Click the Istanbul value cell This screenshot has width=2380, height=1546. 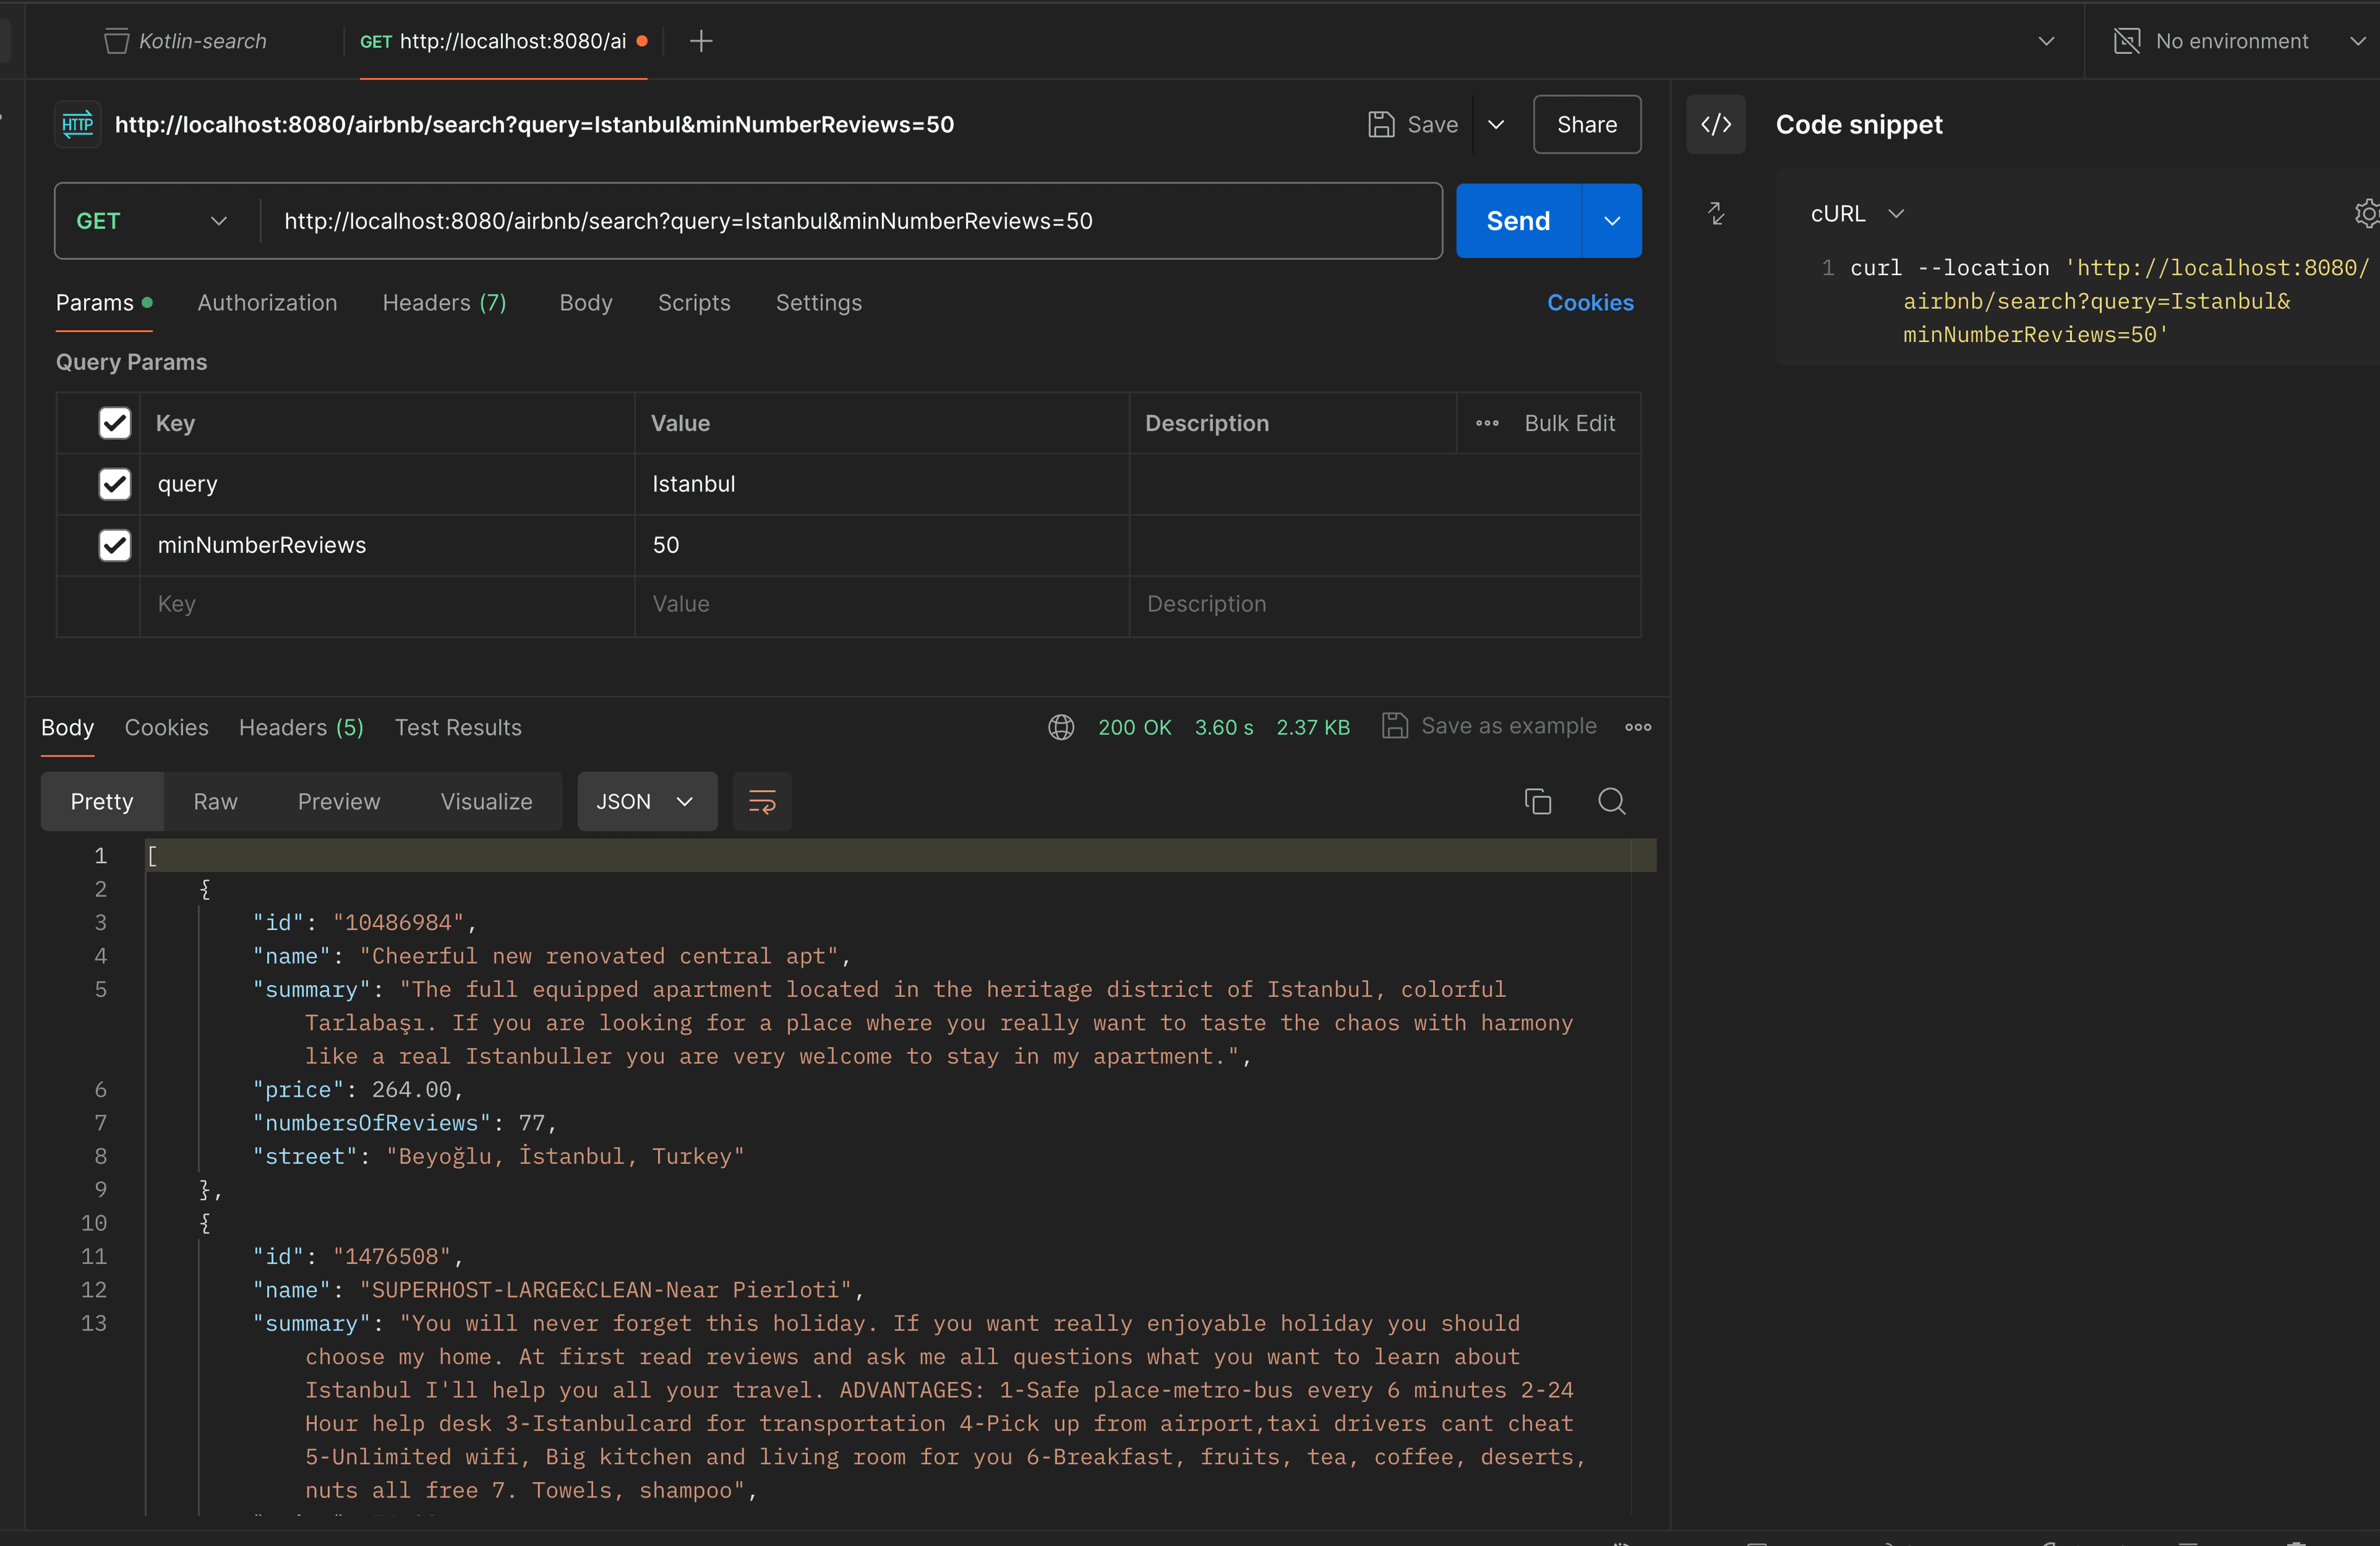882,484
